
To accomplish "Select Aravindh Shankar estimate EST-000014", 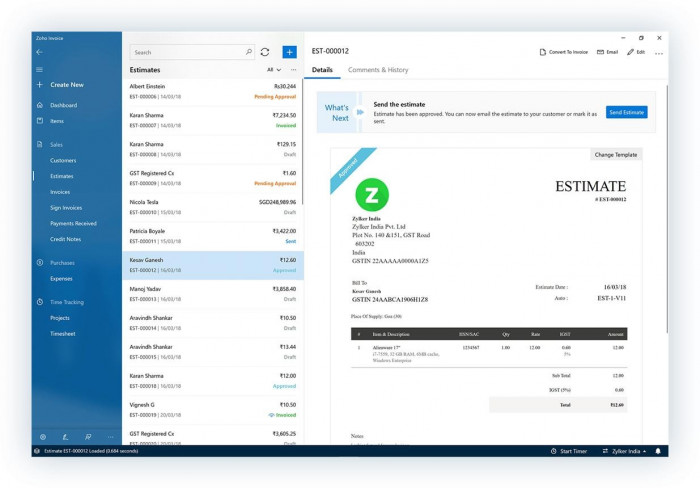I will pyautogui.click(x=213, y=323).
